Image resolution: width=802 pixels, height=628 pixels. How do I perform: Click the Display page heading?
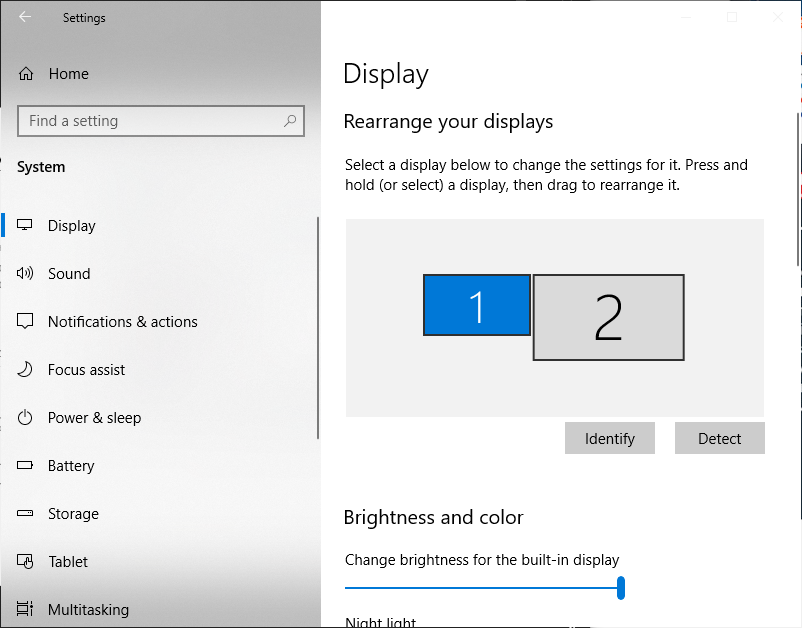[x=386, y=74]
